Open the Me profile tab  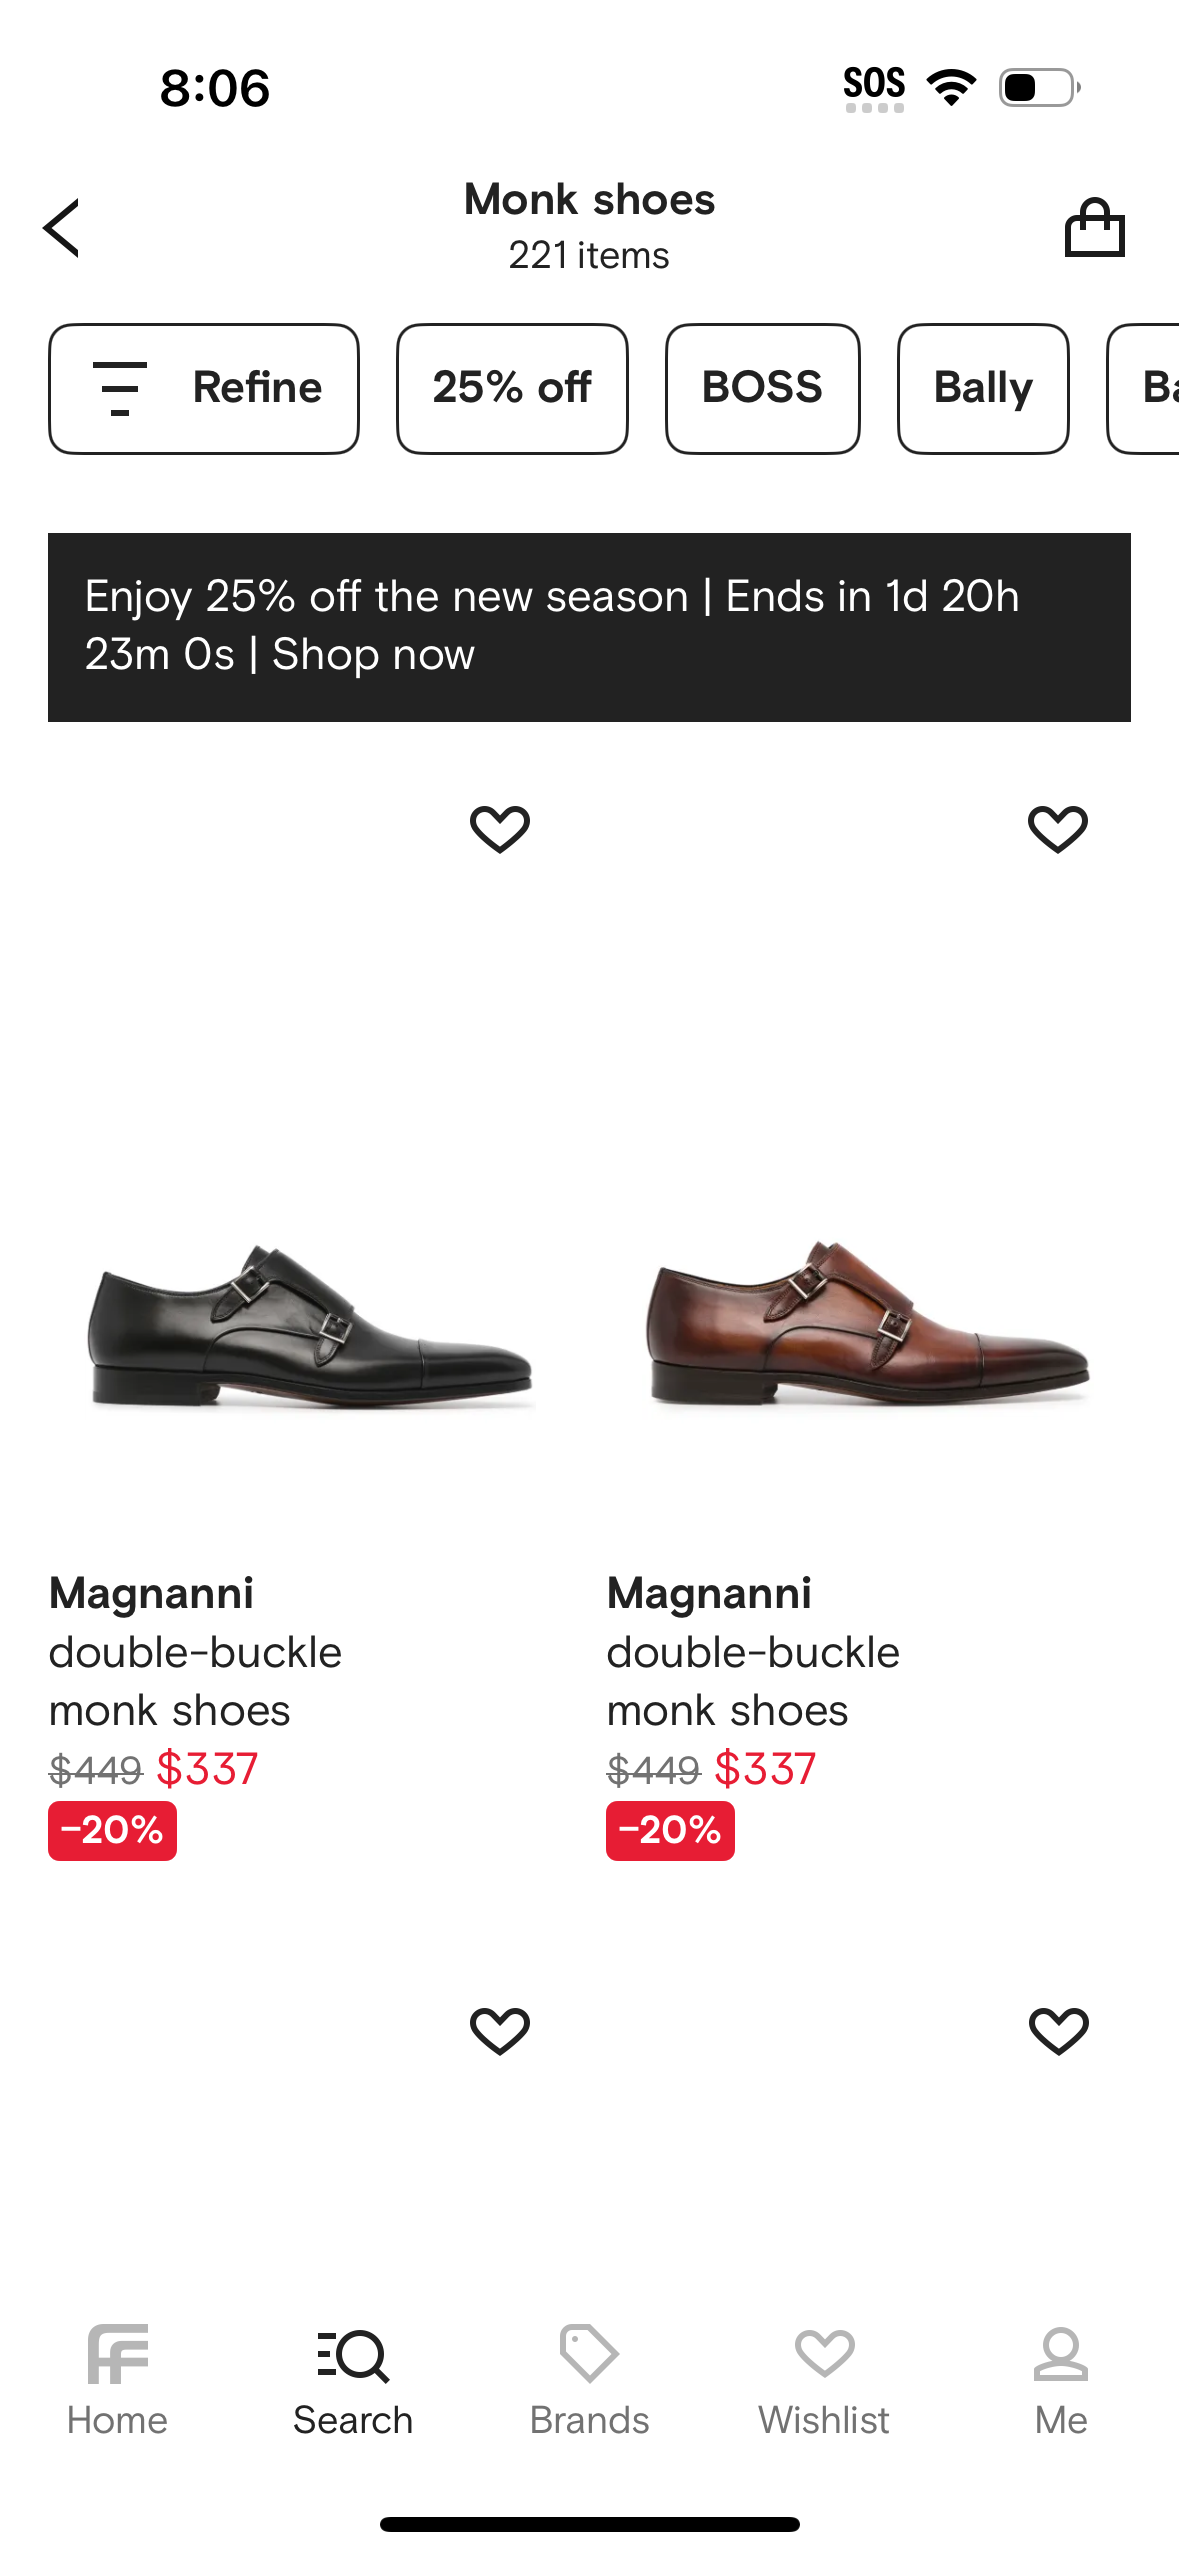pos(1061,2380)
